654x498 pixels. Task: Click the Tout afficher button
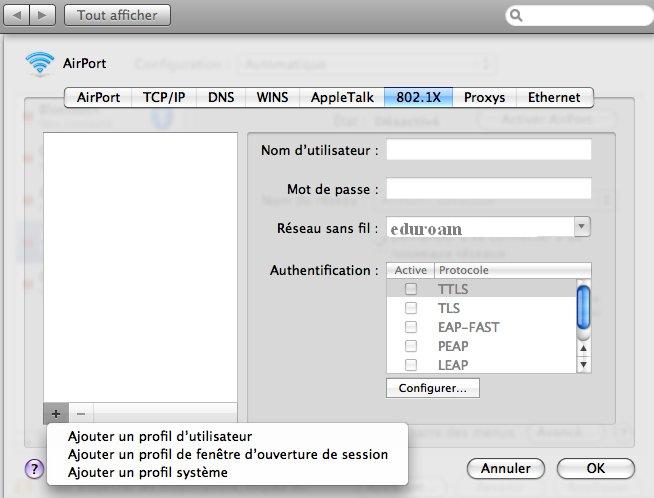[117, 15]
